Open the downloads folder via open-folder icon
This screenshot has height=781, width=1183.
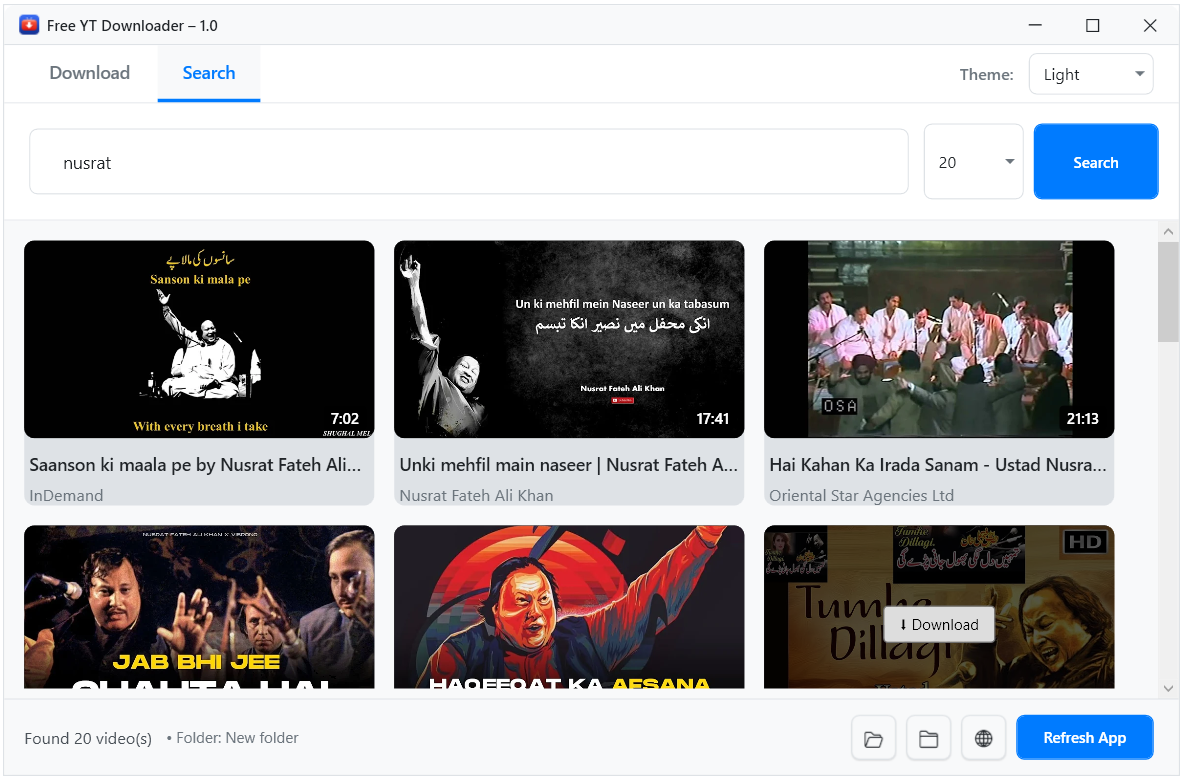873,737
